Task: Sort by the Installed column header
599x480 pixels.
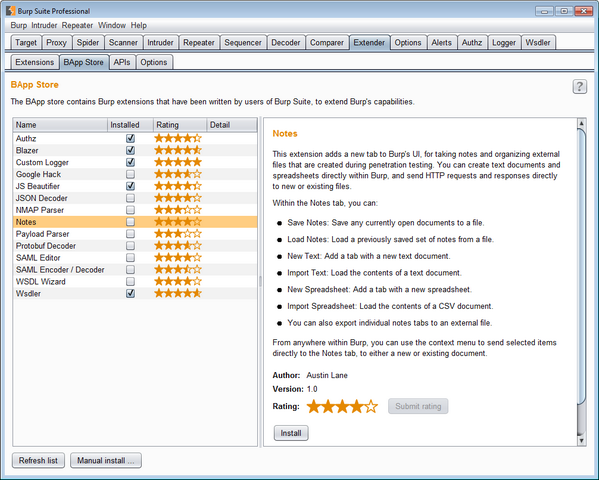Action: (x=130, y=125)
